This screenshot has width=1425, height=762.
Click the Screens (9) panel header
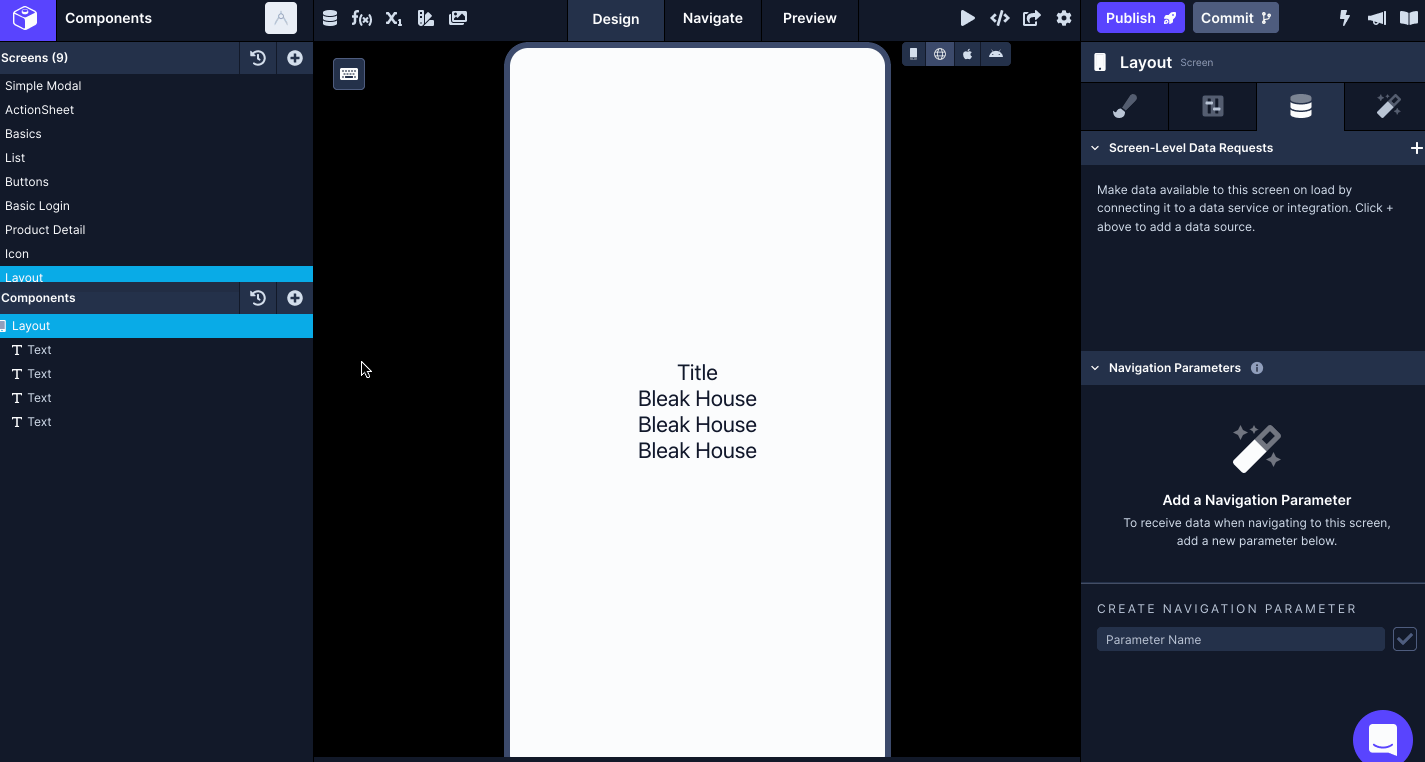pyautogui.click(x=119, y=58)
